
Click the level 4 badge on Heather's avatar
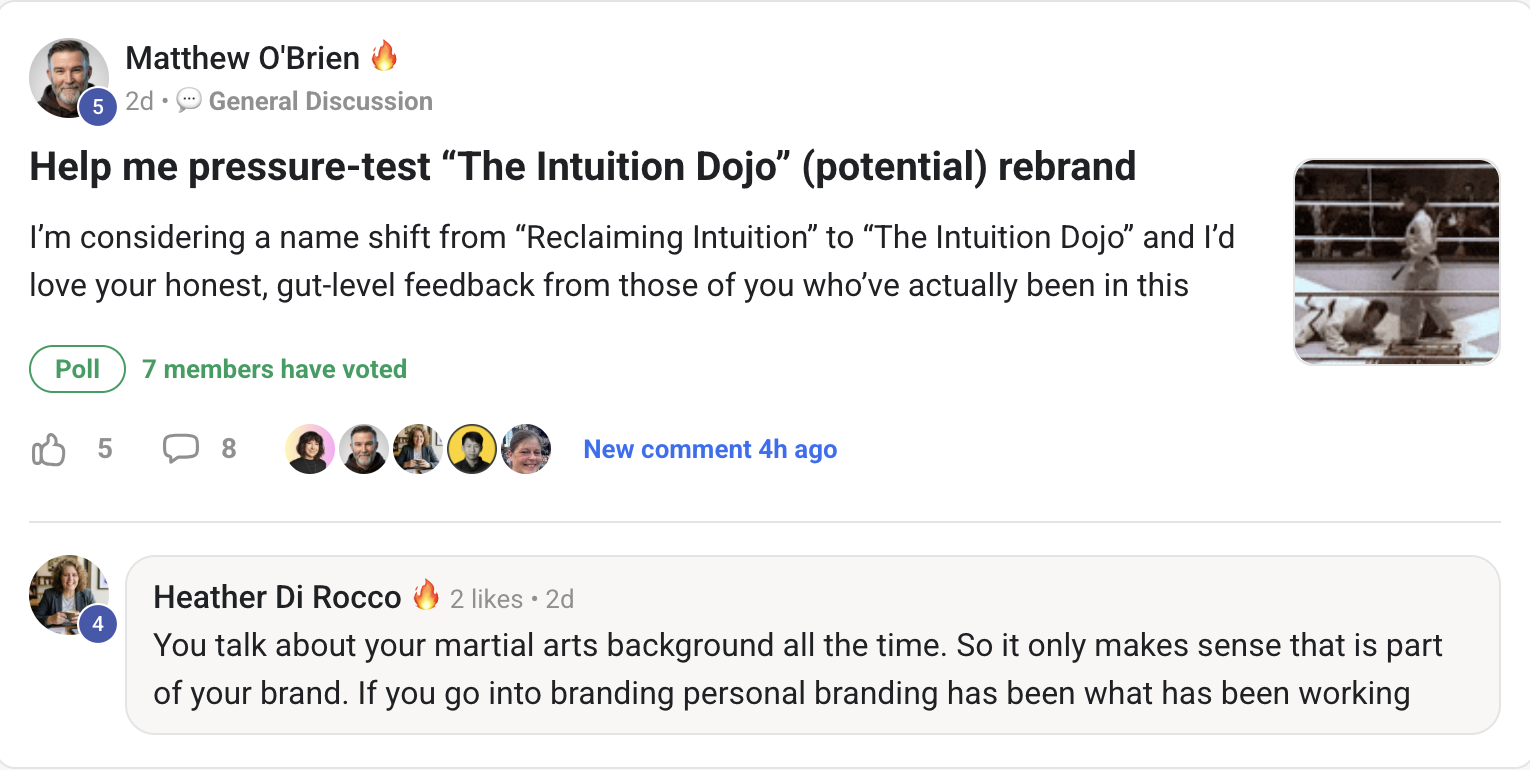pyautogui.click(x=97, y=624)
